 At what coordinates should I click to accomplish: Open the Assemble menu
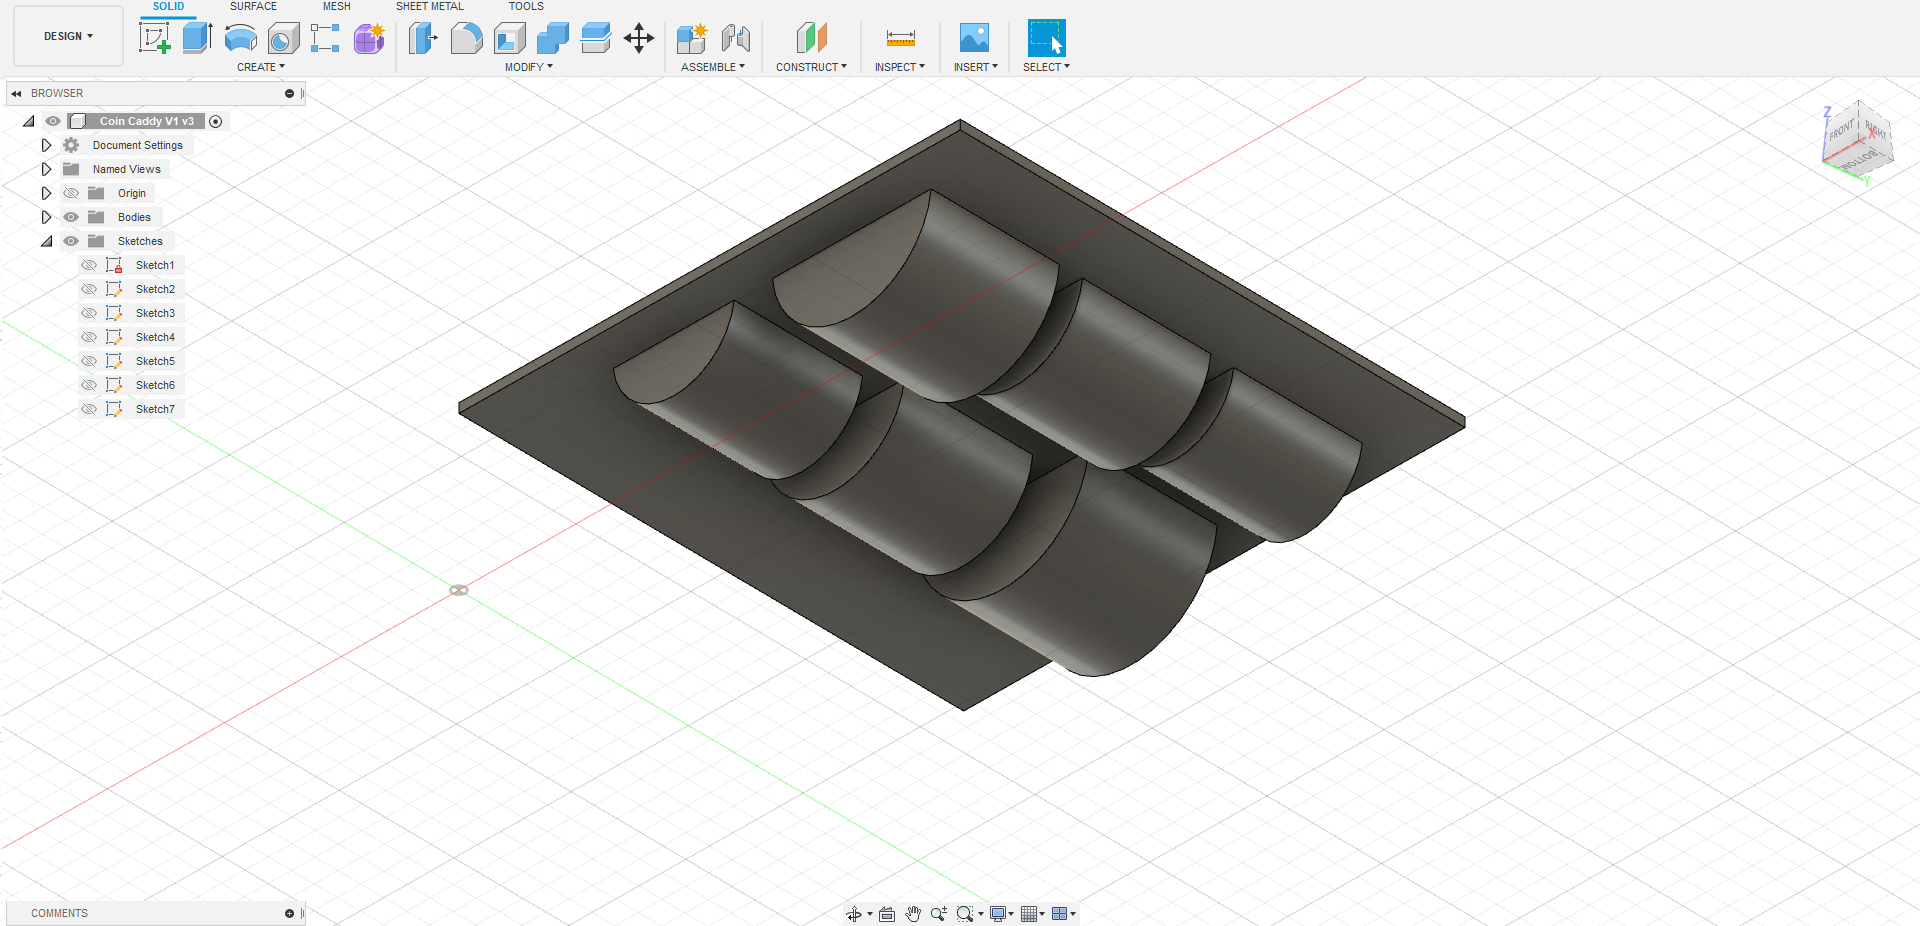713,67
